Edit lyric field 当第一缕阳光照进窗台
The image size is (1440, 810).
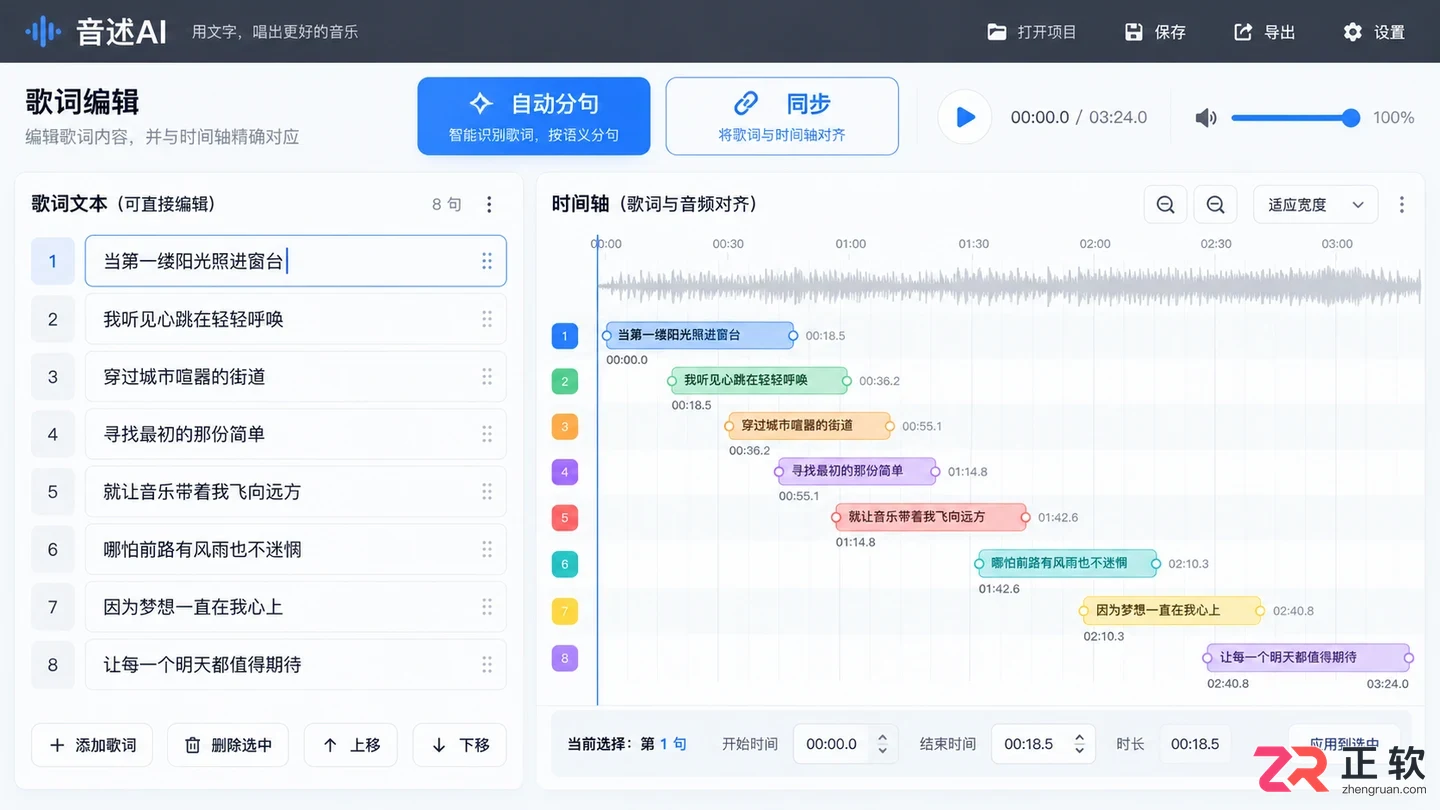coord(296,261)
